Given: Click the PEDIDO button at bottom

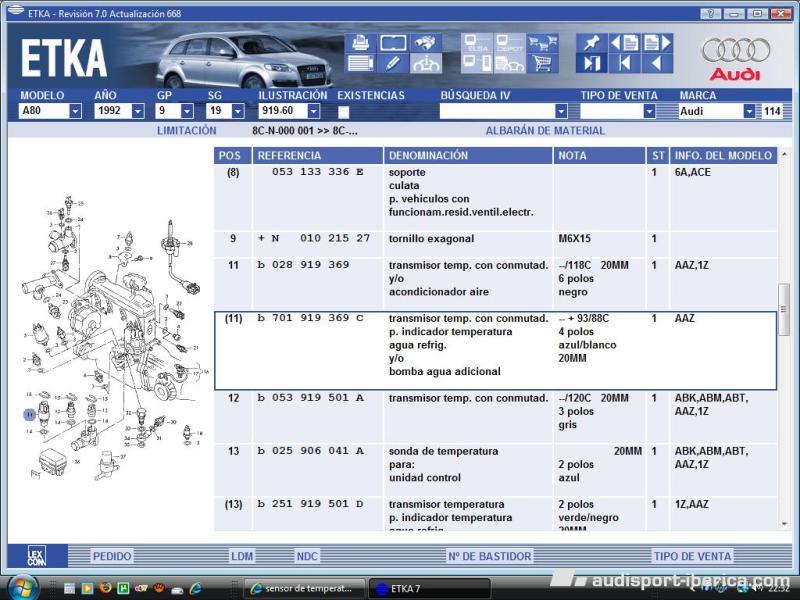Looking at the screenshot, I should click(x=112, y=556).
